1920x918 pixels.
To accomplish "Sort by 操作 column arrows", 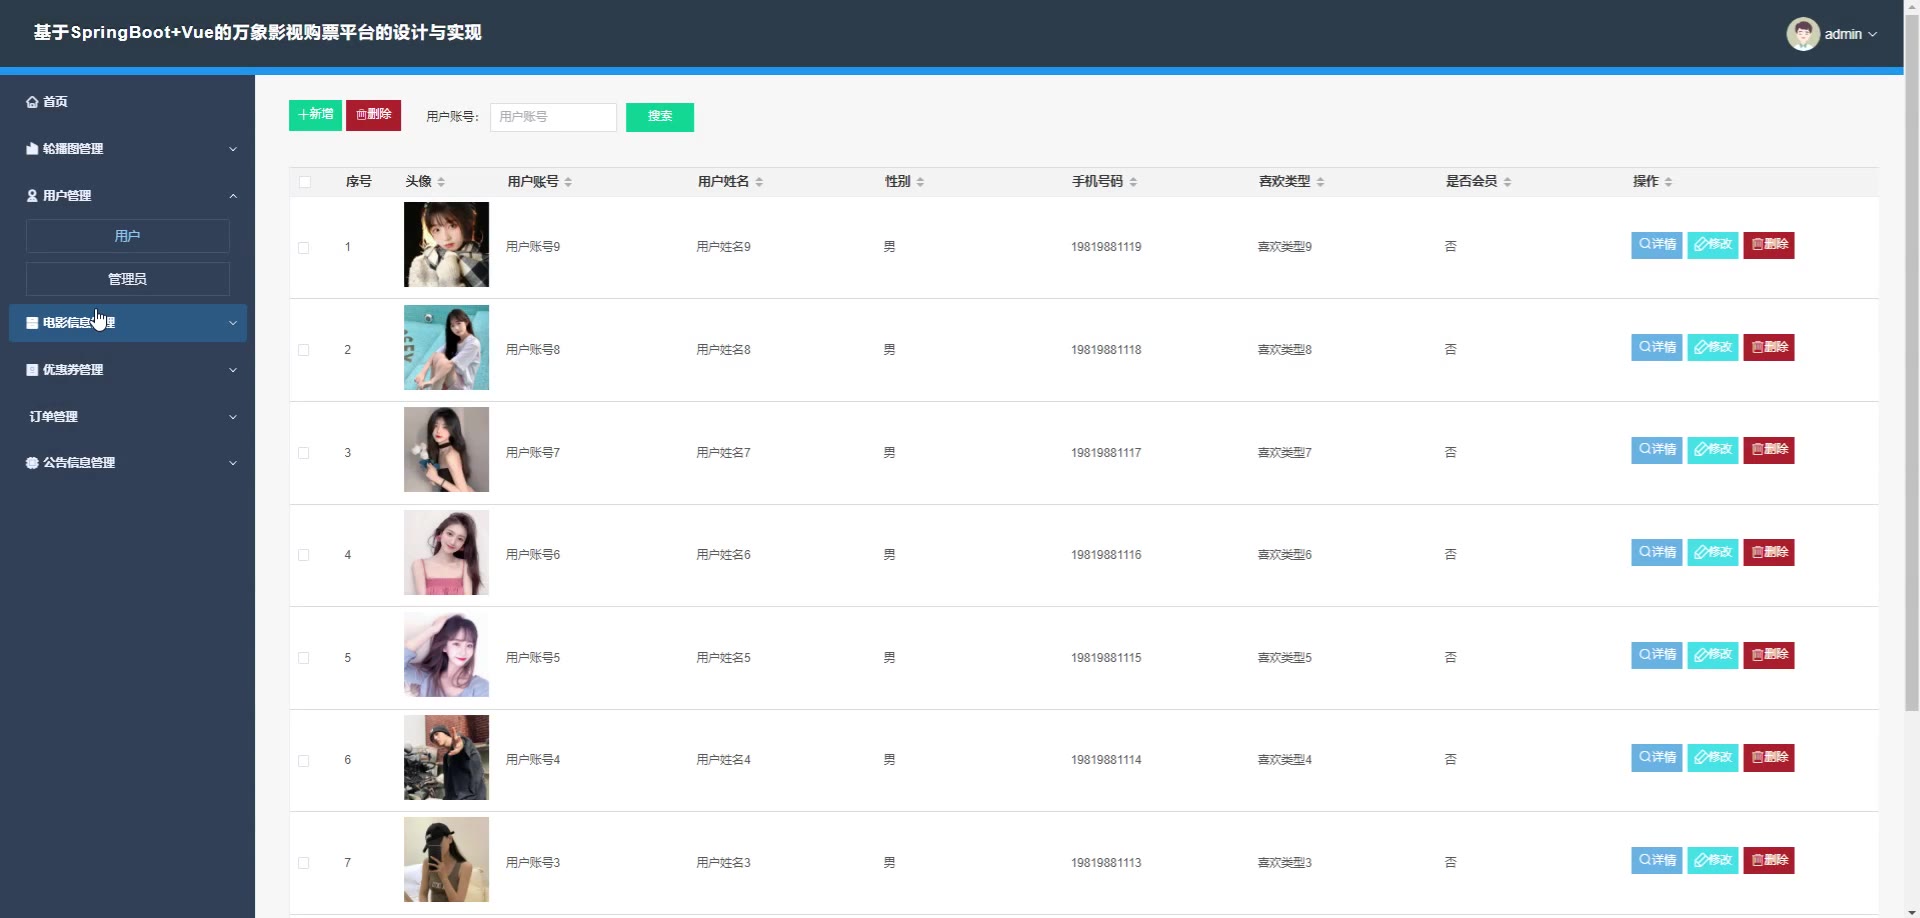I will point(1668,182).
